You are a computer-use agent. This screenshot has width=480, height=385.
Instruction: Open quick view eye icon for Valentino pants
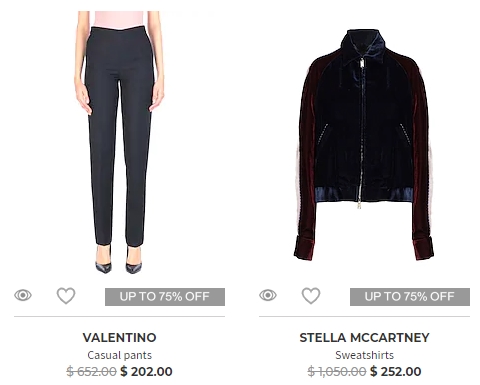[x=23, y=295]
